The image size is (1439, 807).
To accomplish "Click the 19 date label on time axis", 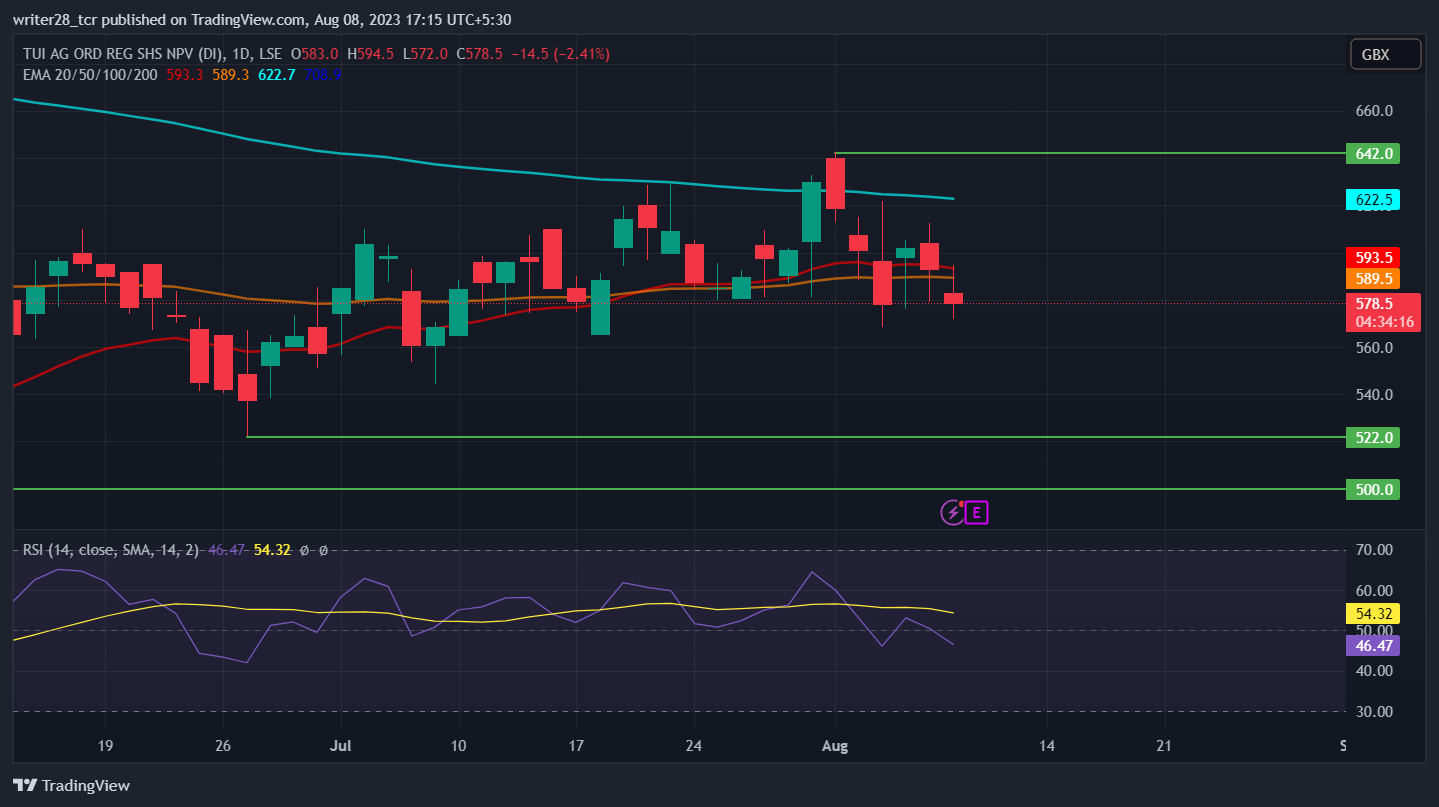I will pos(105,746).
